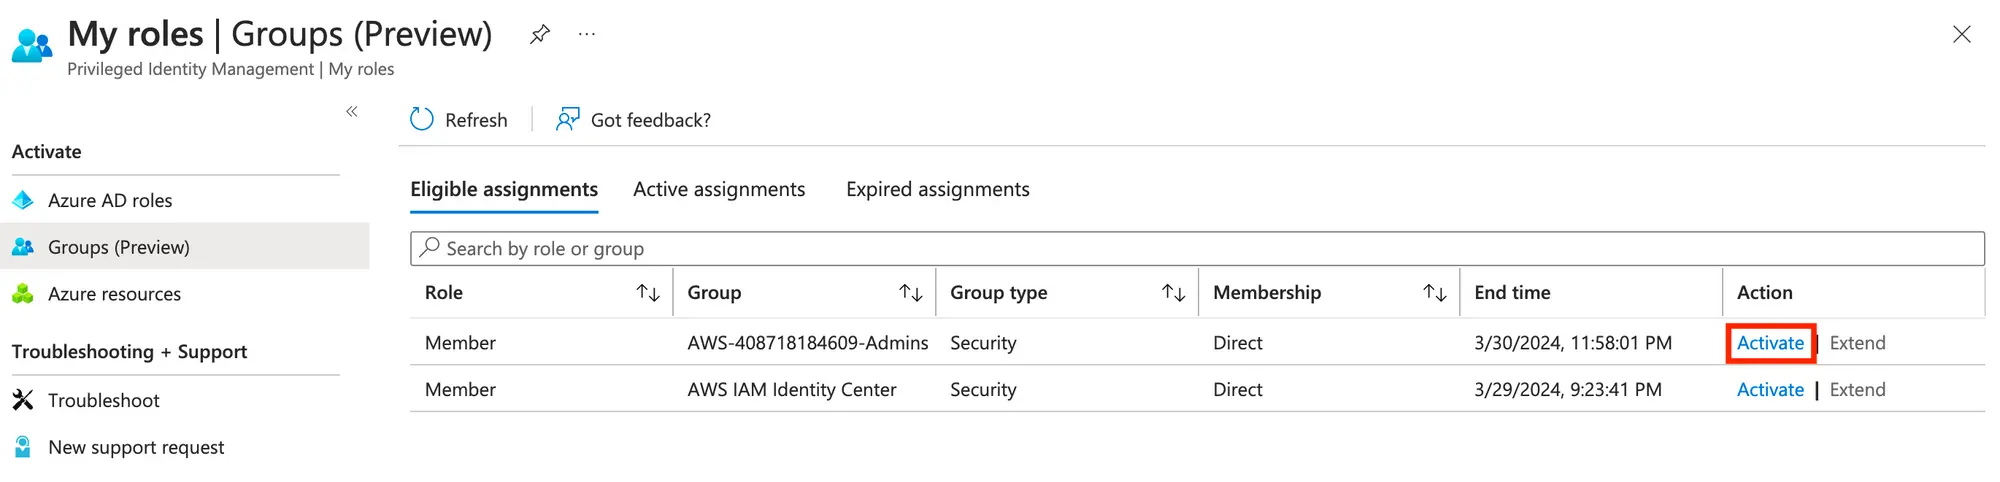Sort table by Role column
2000x482 pixels.
click(648, 293)
